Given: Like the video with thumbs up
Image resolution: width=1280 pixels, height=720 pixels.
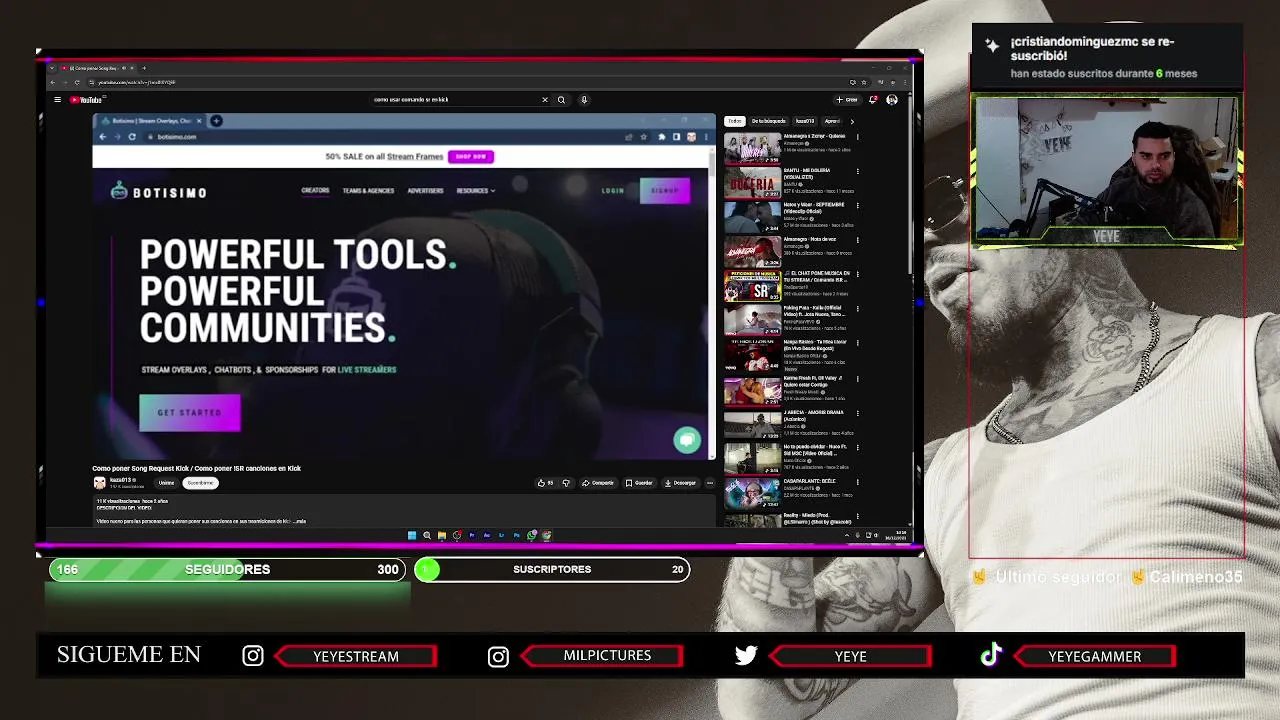Looking at the screenshot, I should (x=545, y=483).
